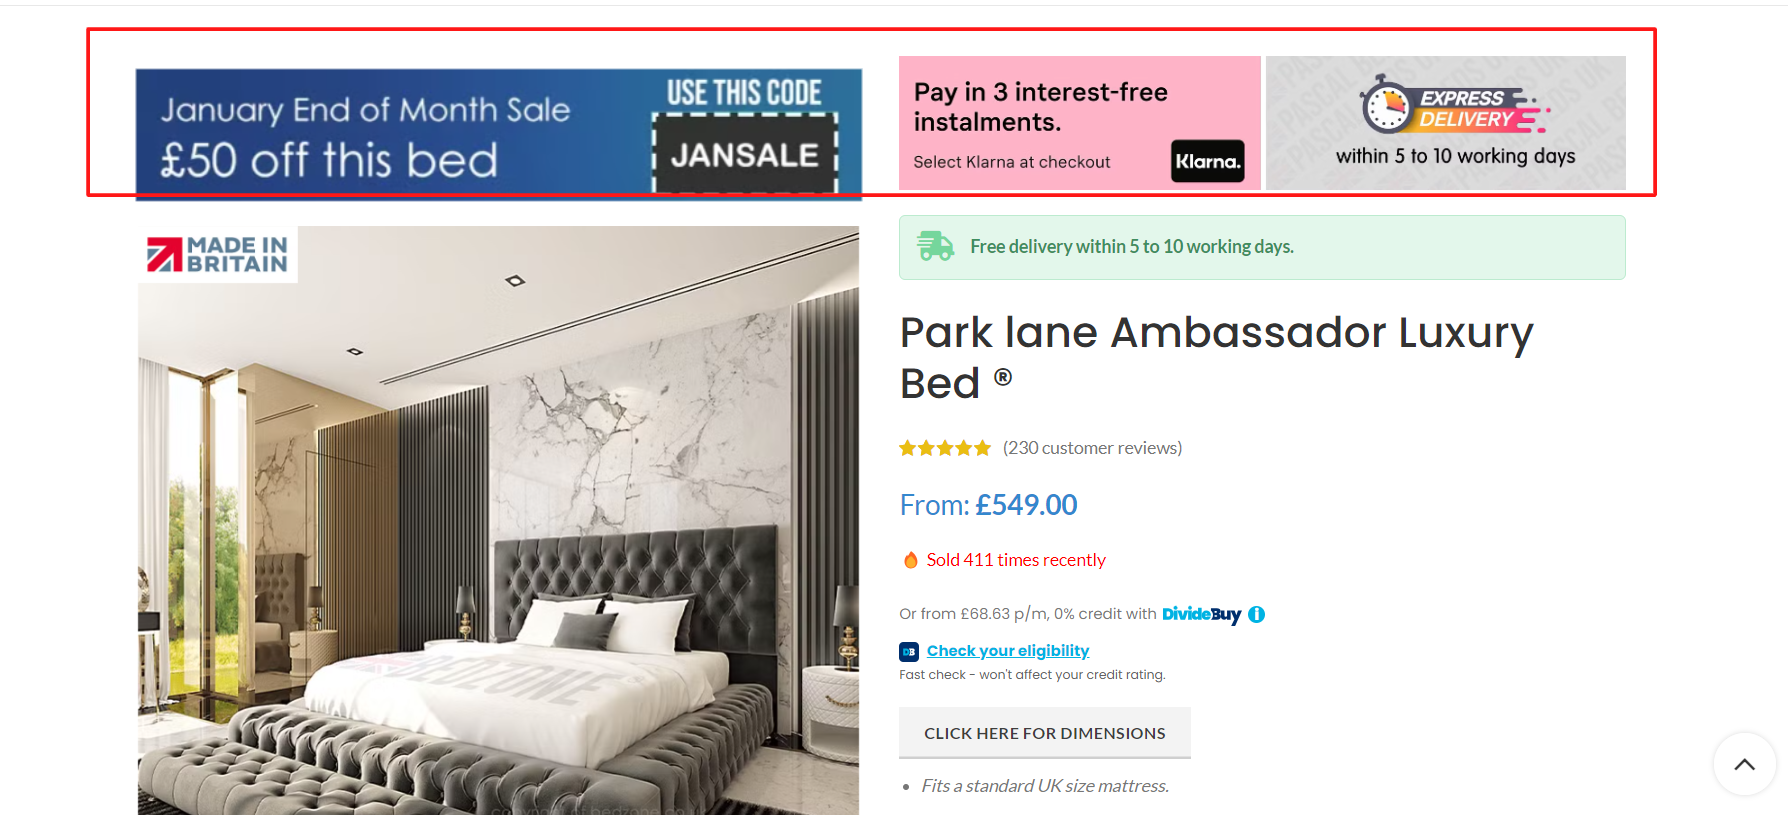Click the Made in Britain logo
Viewport: 1788px width, 815px height.
click(x=217, y=254)
